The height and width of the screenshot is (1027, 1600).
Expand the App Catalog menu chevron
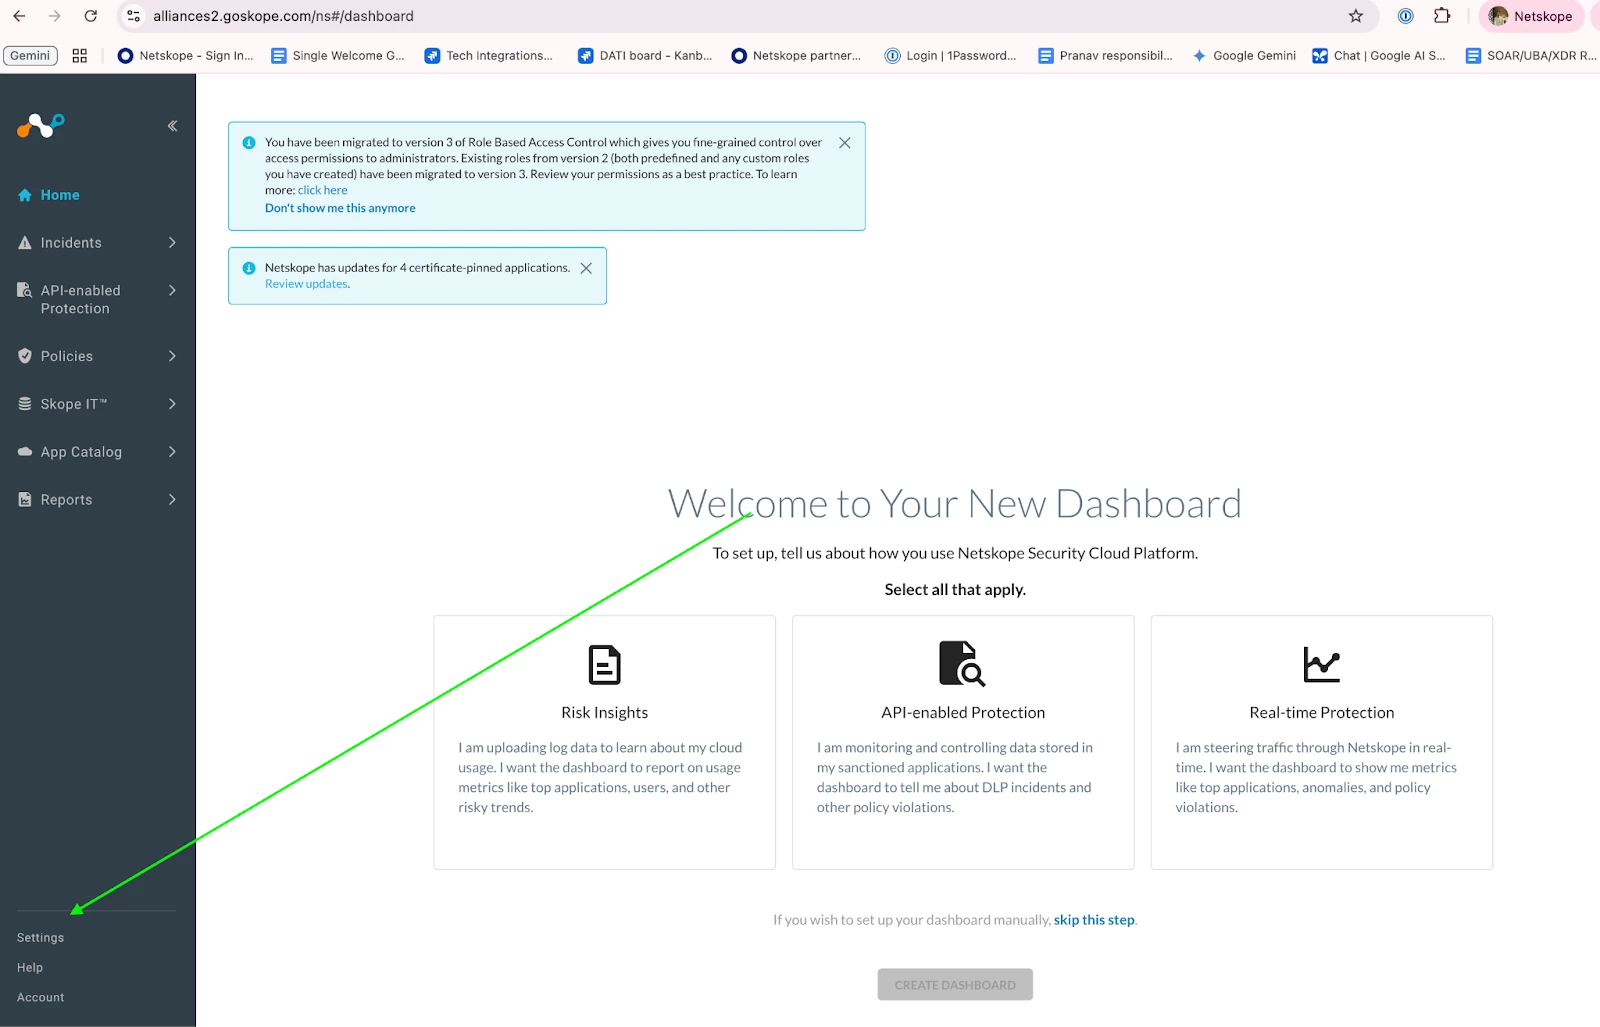click(x=172, y=452)
